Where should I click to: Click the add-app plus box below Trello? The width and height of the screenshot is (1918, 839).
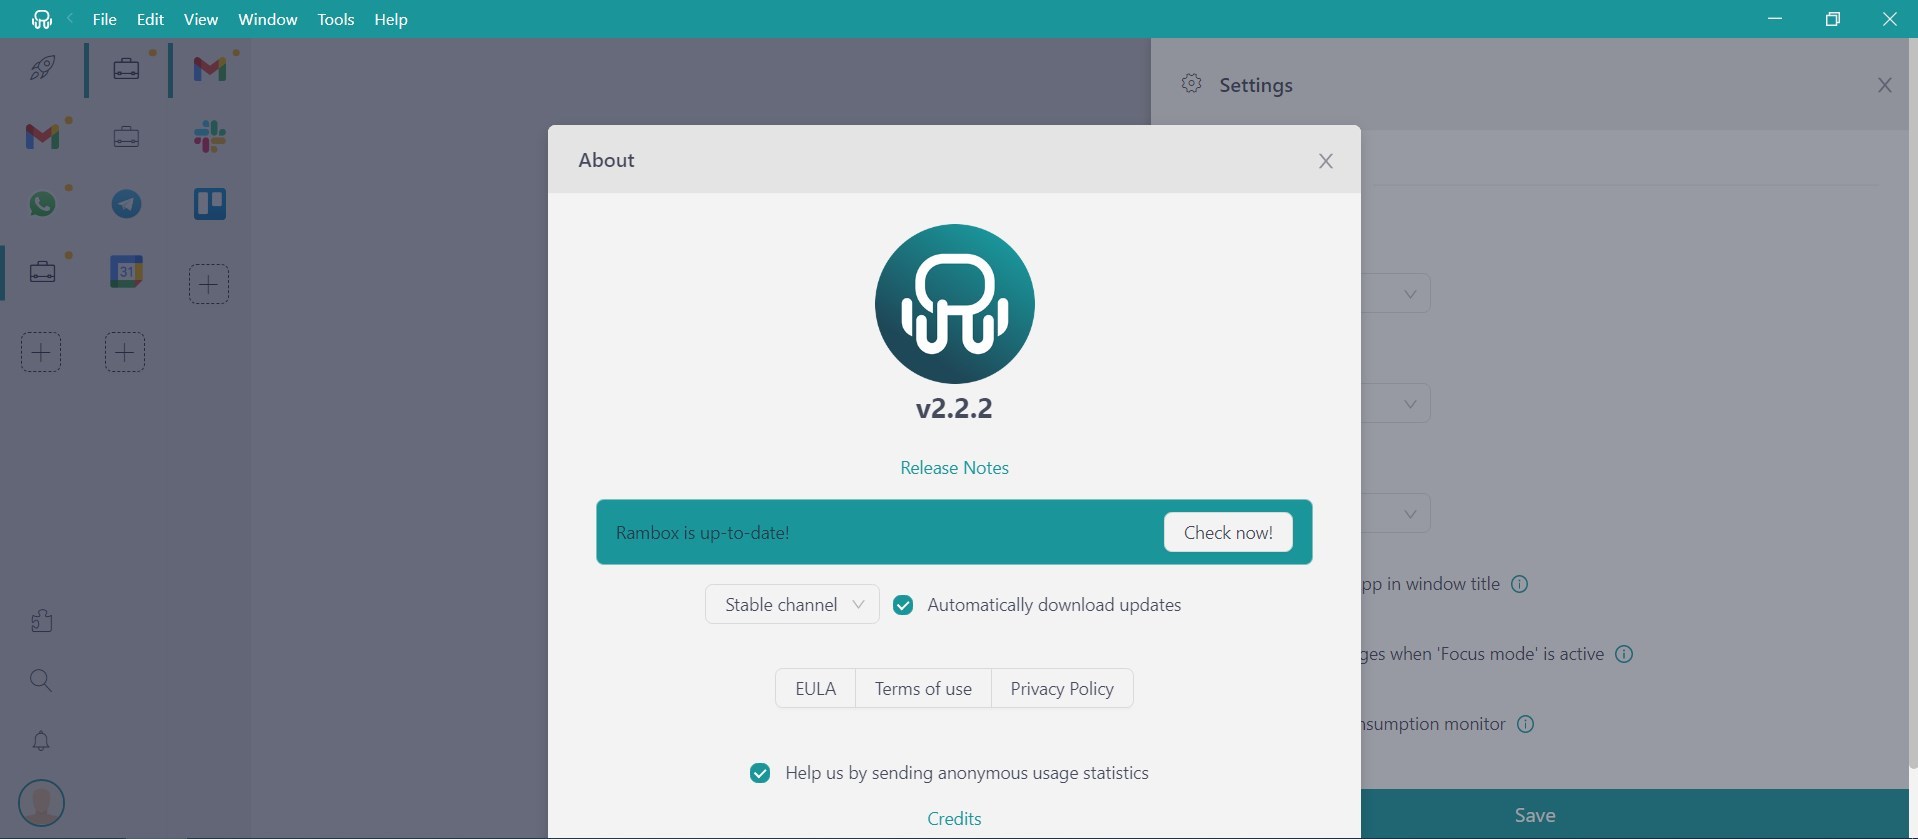[x=209, y=284]
